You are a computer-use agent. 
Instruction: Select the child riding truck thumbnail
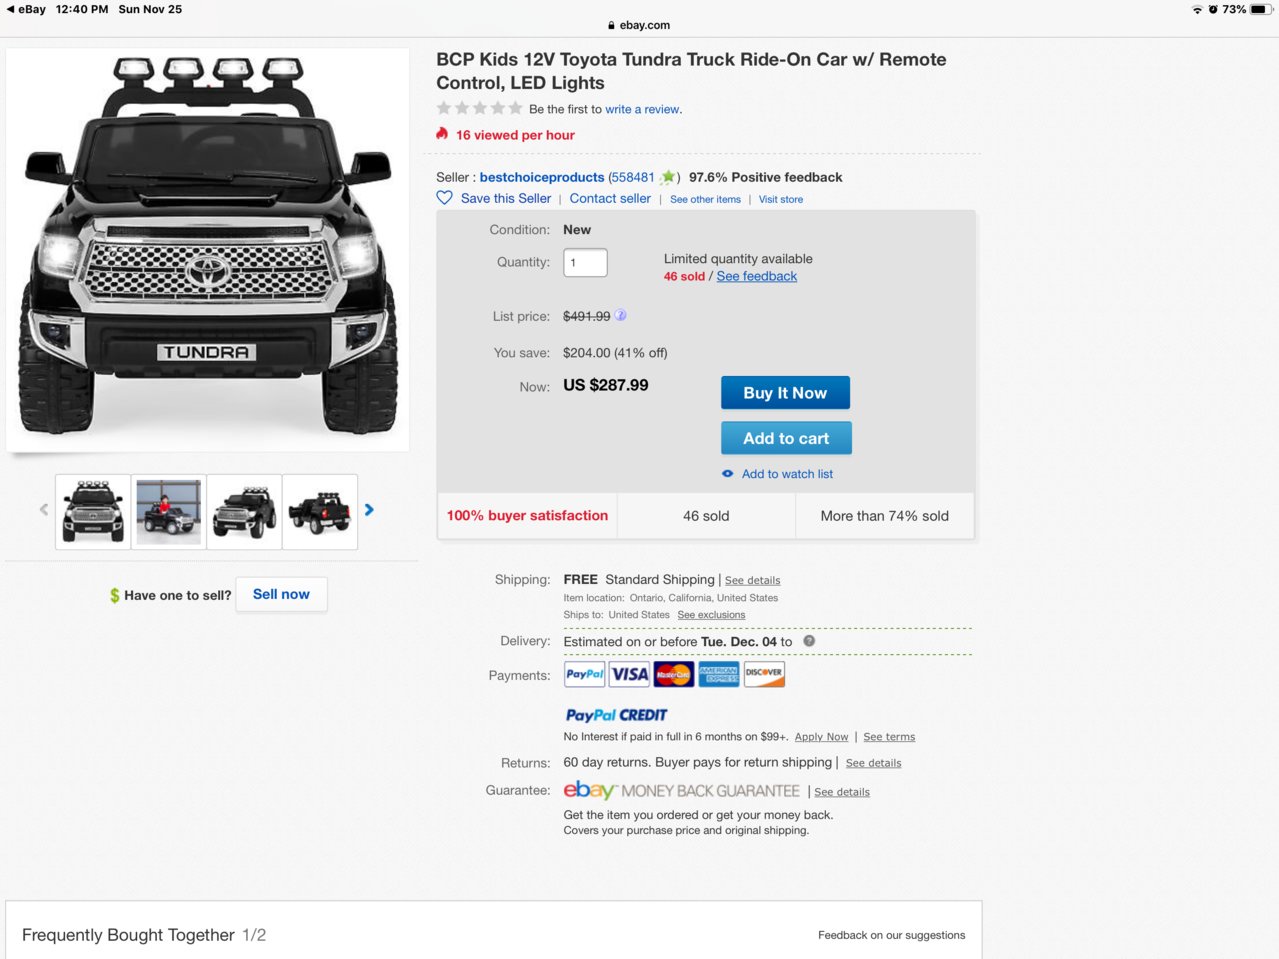(169, 511)
